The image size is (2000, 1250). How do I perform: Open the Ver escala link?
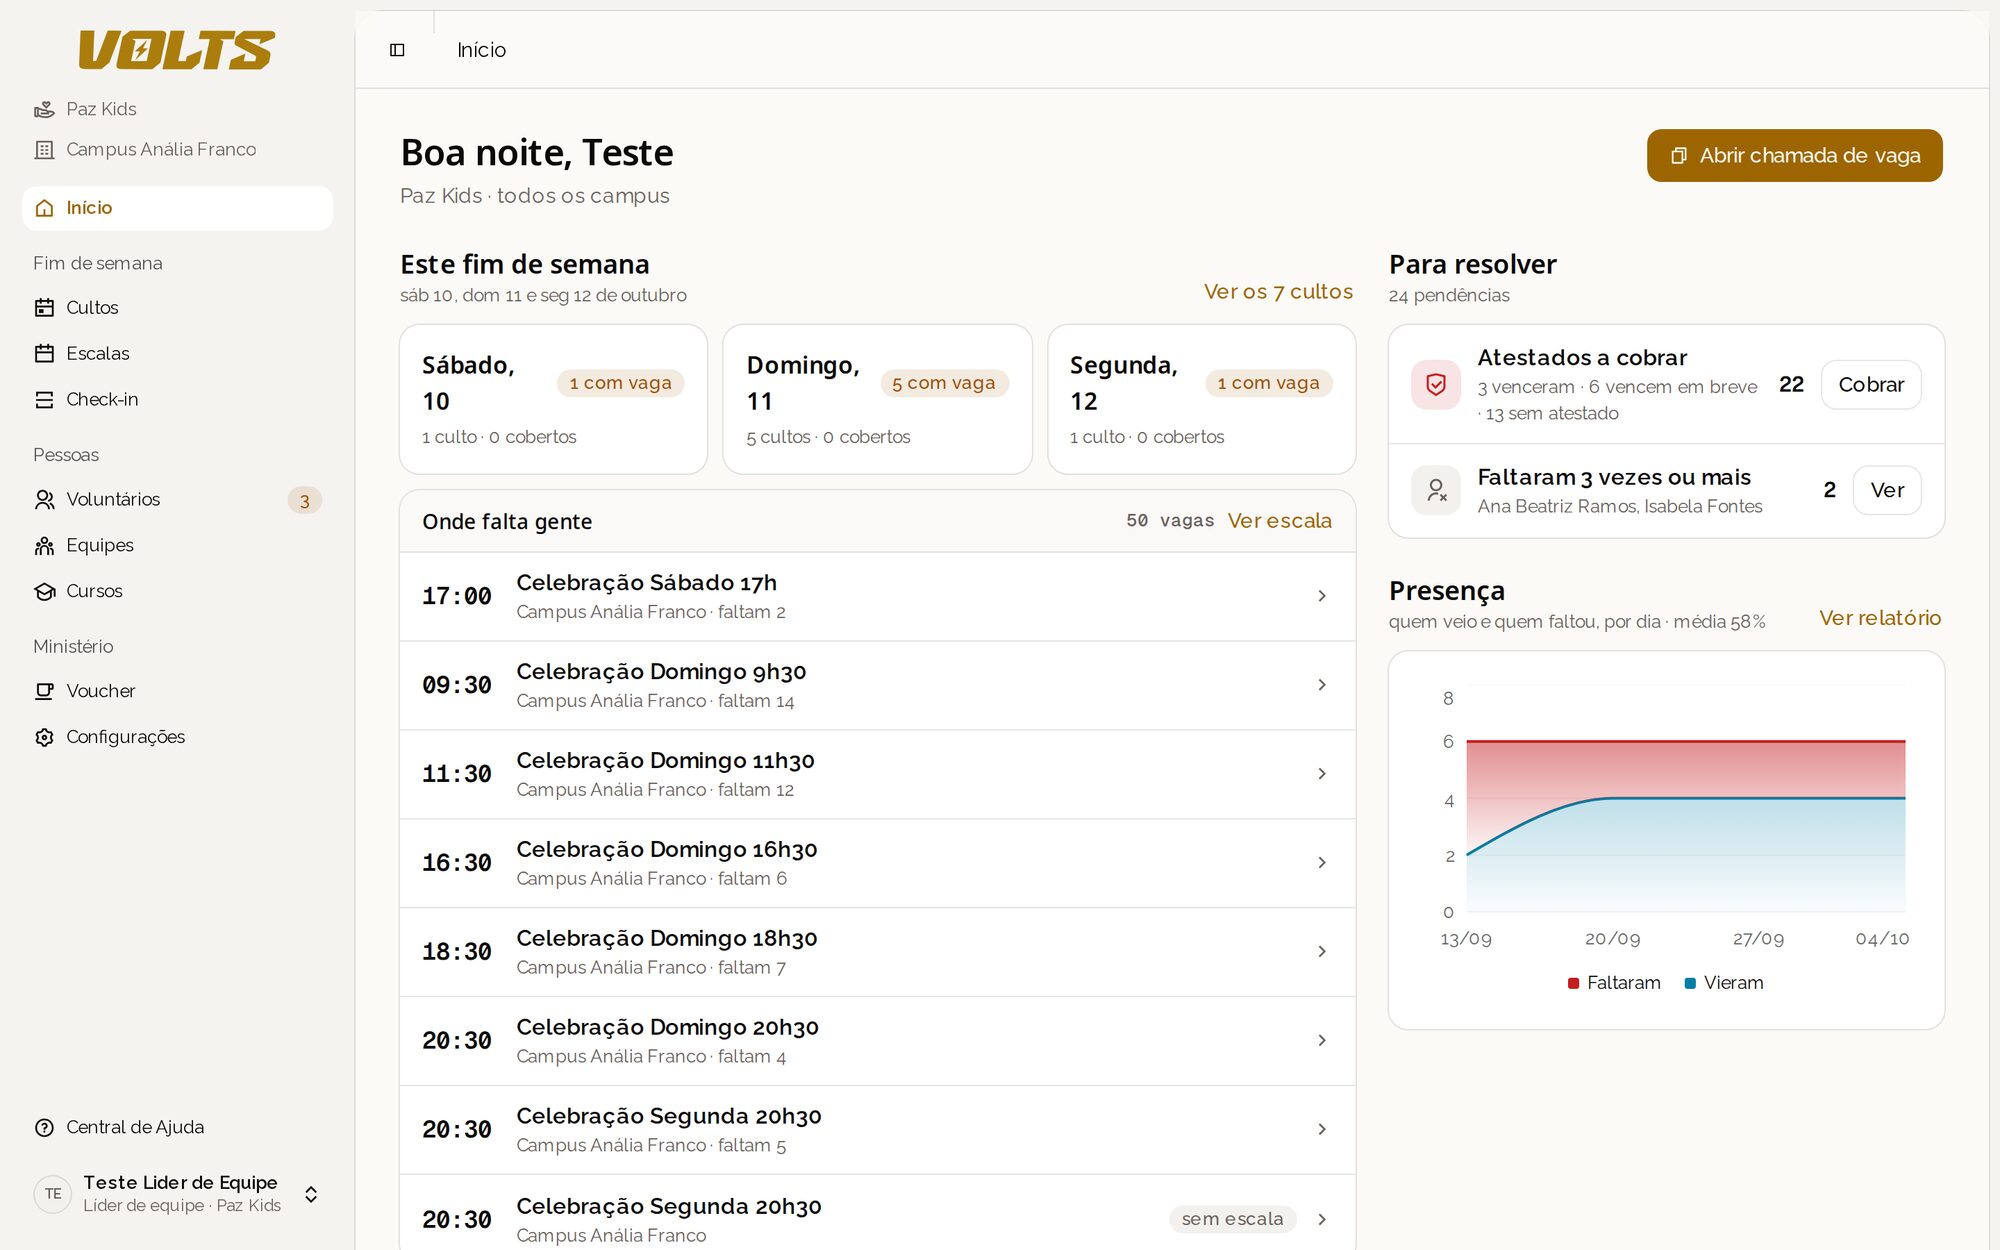(x=1280, y=521)
